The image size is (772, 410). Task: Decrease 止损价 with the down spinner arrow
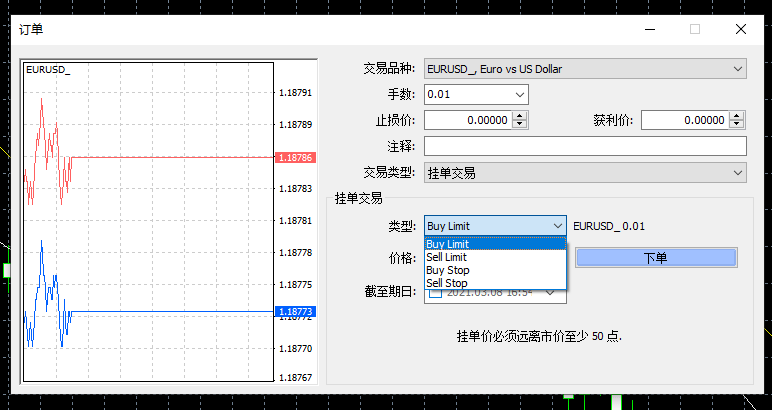click(519, 125)
